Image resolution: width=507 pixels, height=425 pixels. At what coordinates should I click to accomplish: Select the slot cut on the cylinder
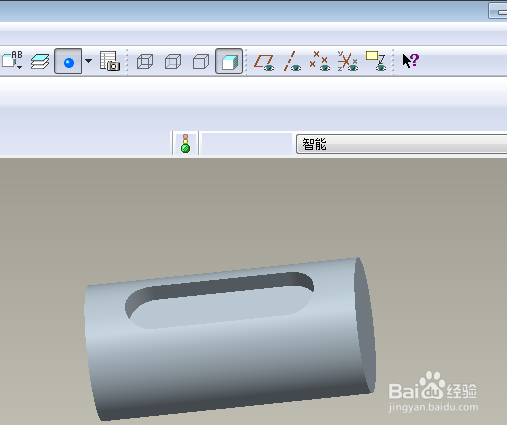tap(220, 300)
